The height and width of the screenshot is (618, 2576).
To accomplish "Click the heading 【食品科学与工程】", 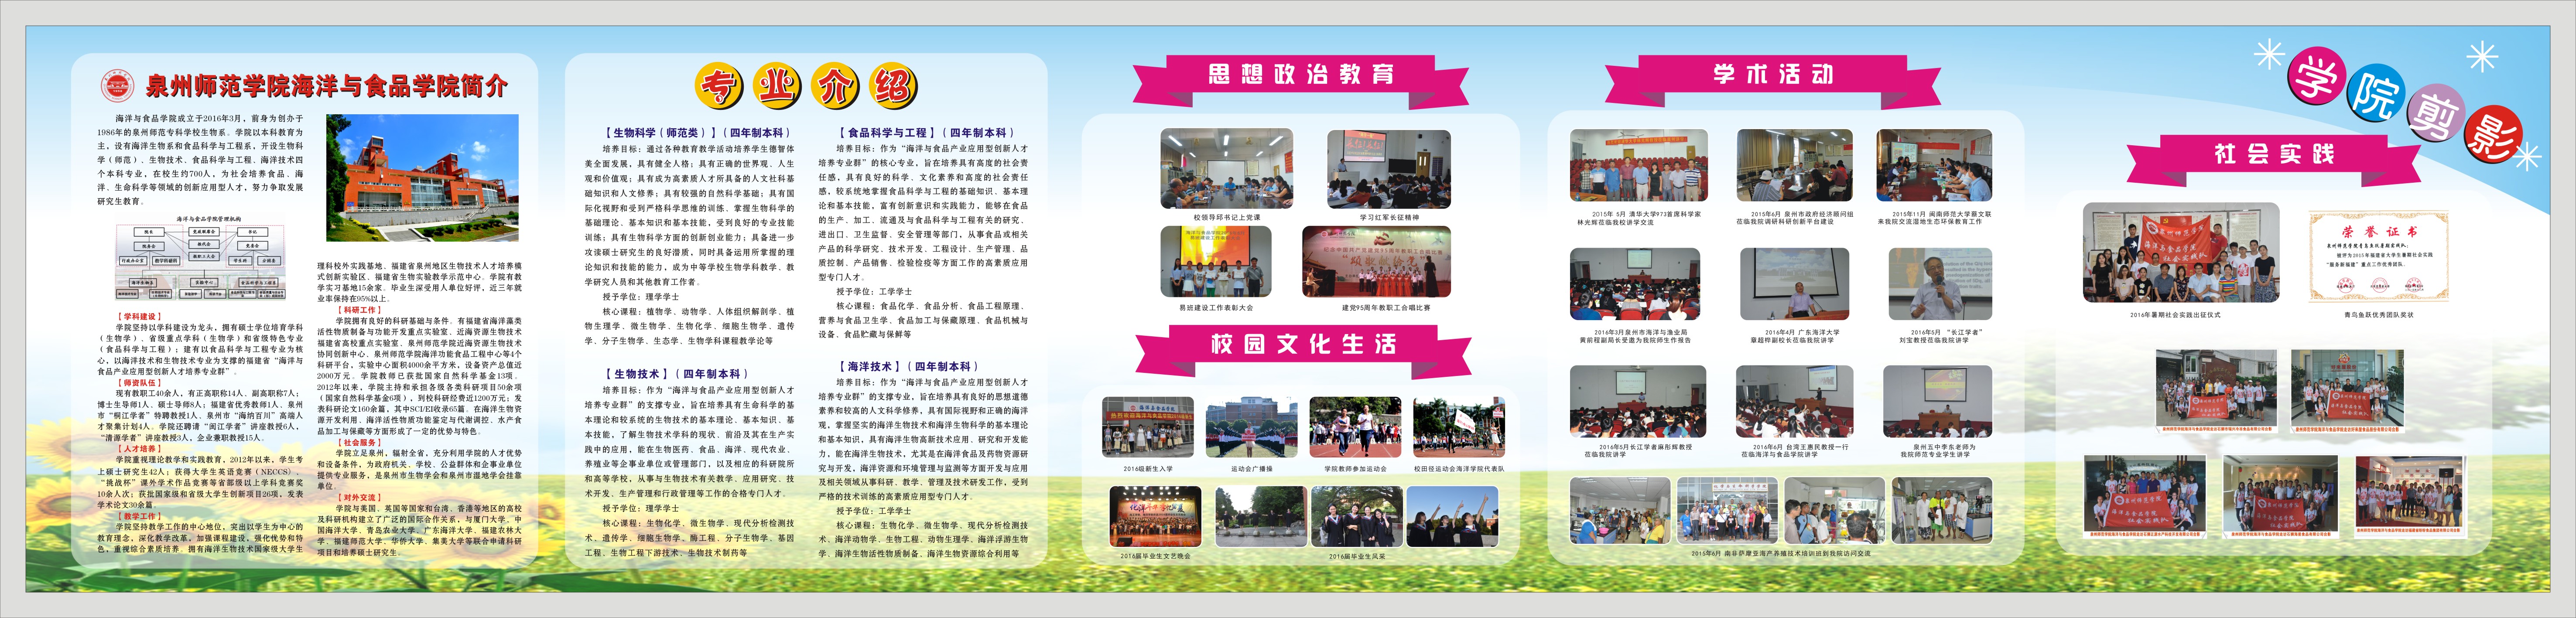I will pos(888,133).
